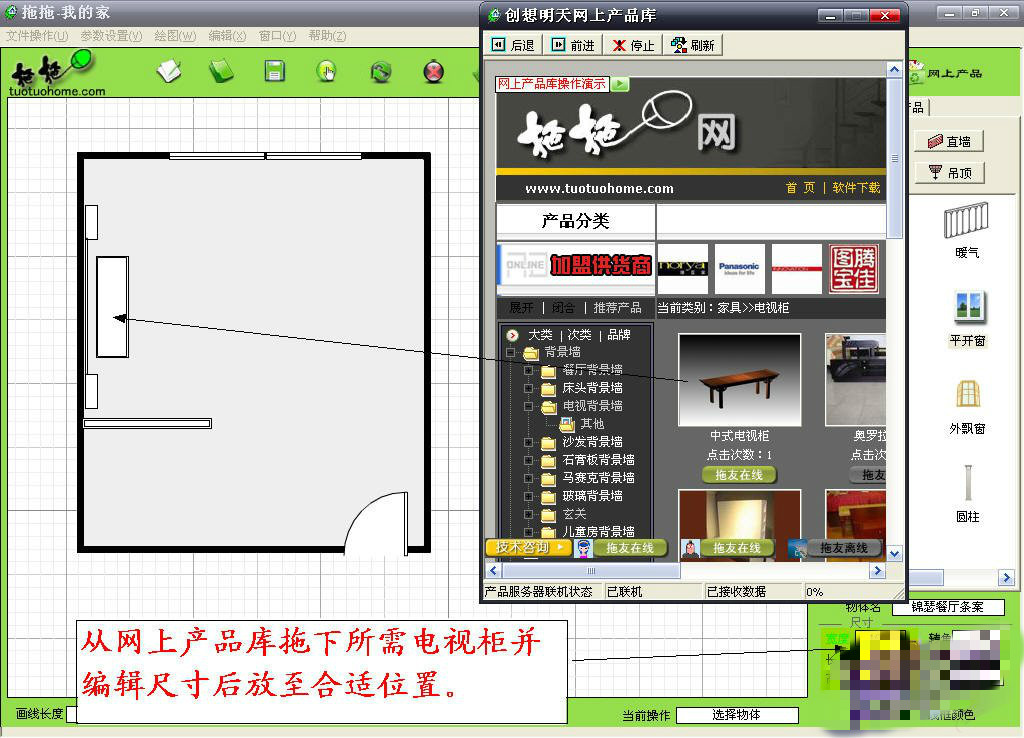Open the 帮助(Z) menu
The height and width of the screenshot is (738, 1024).
pyautogui.click(x=327, y=36)
